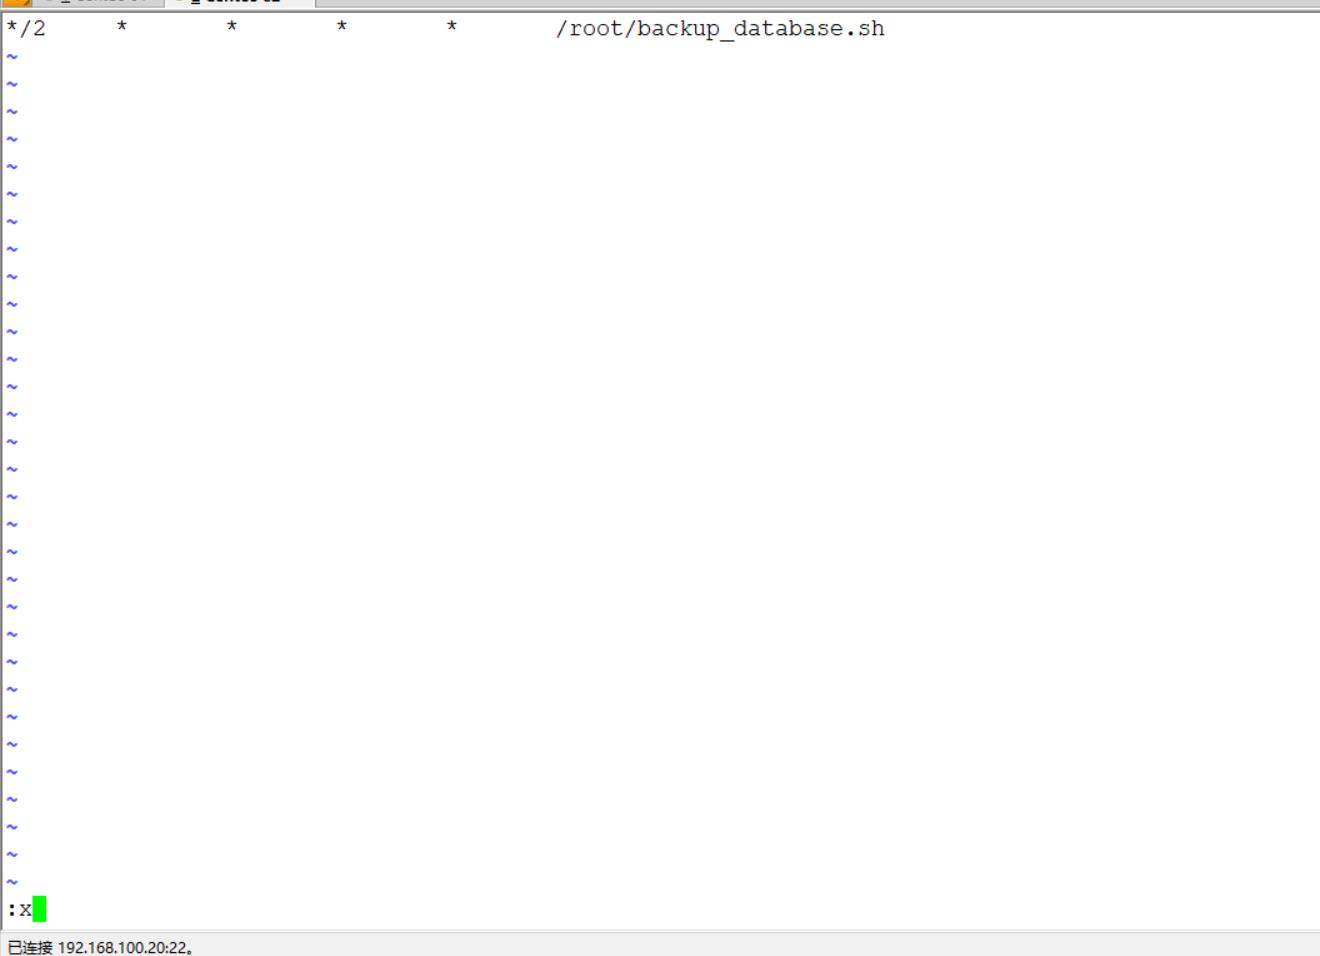Click the "/root/backup_database.sh" script path
The image size is (1320, 956).
point(720,29)
